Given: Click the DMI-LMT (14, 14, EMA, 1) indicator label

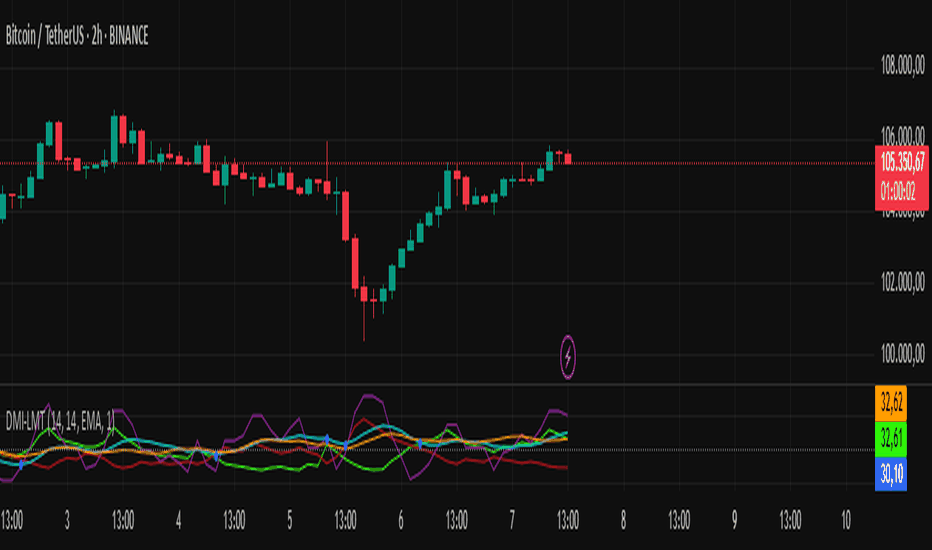Looking at the screenshot, I should coord(60,421).
